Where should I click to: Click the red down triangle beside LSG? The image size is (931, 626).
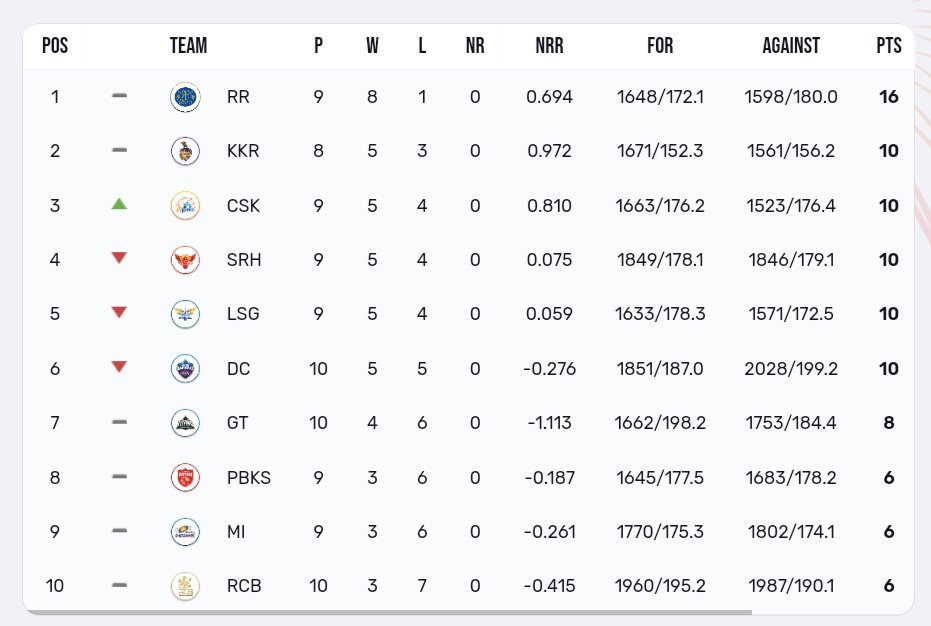click(x=119, y=311)
